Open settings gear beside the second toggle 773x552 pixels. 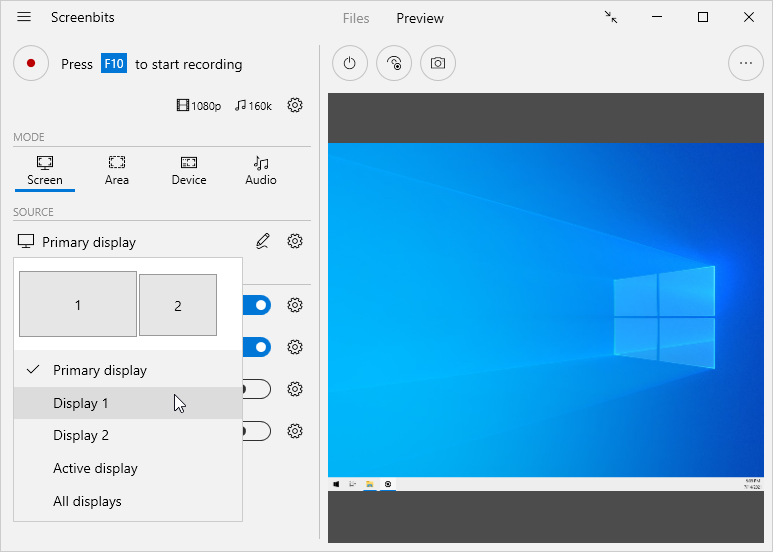[x=295, y=347]
